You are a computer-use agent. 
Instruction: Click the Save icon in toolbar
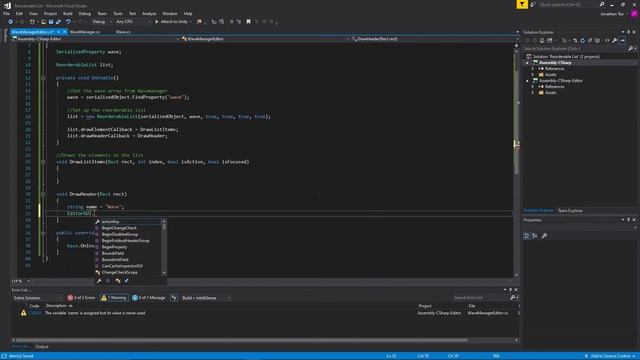(51, 22)
